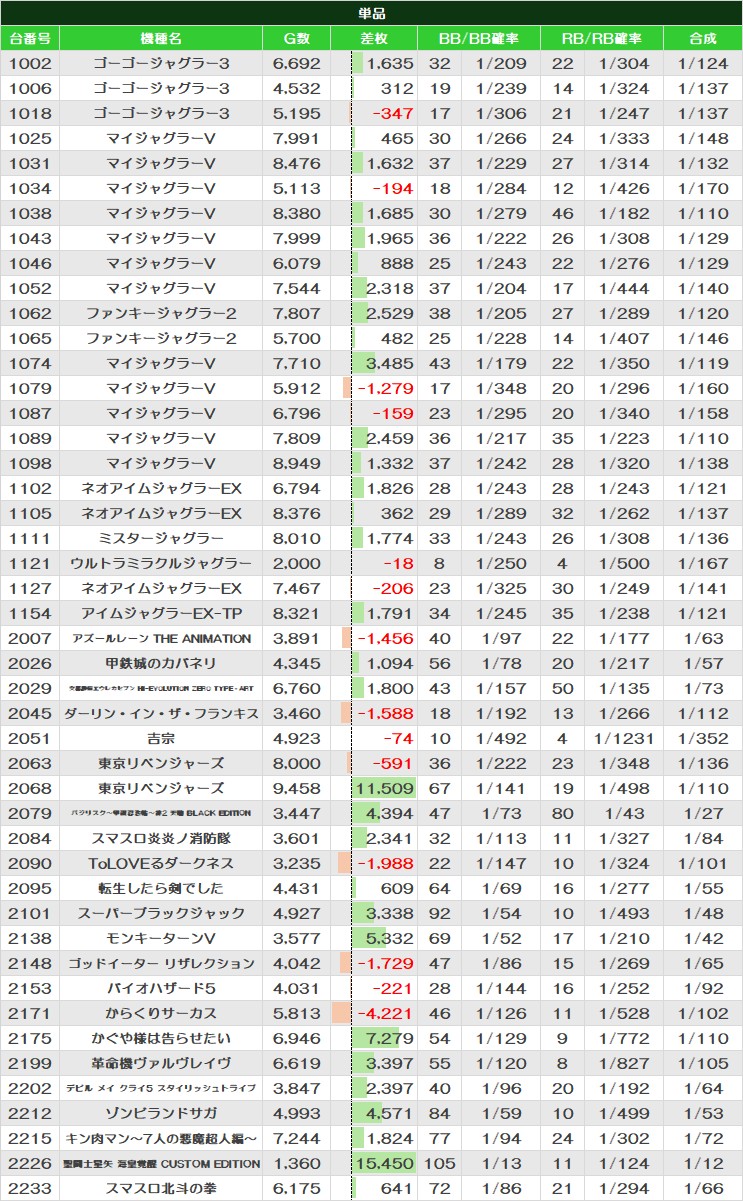Click the 1/772 RB probability

point(623,1038)
